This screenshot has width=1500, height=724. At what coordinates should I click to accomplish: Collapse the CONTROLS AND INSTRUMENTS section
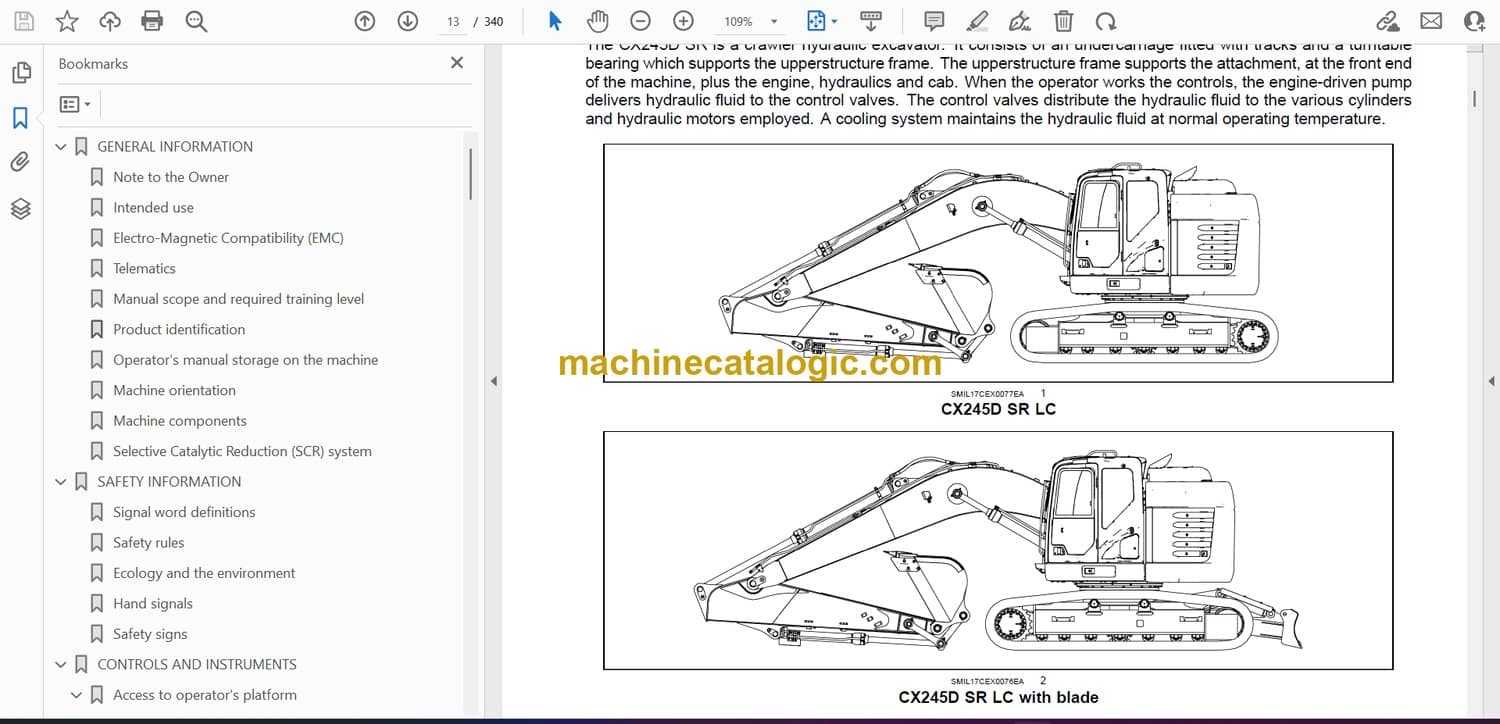[61, 665]
